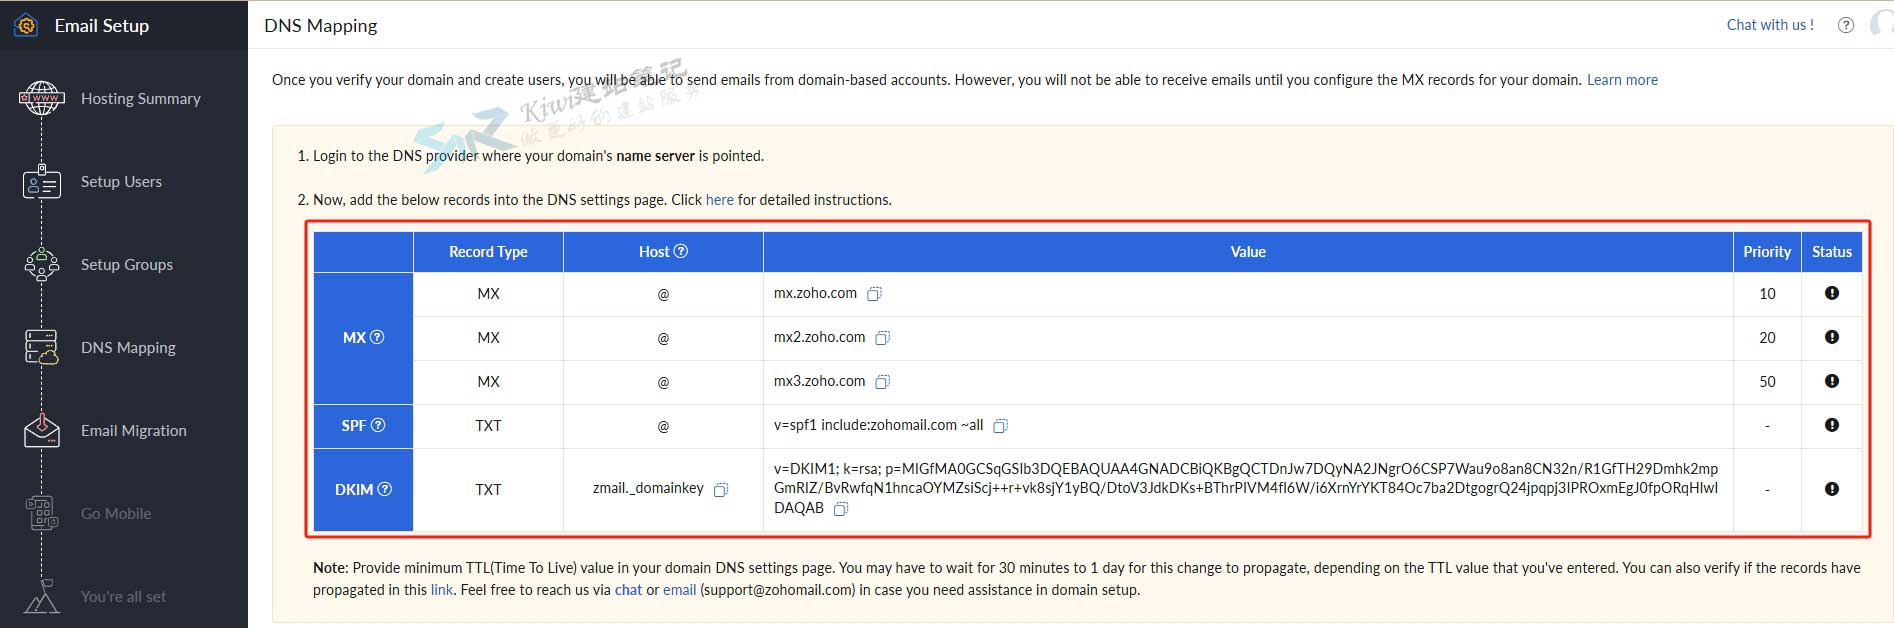
Task: Check status icon for mx3.zoho.com row
Action: [1832, 381]
